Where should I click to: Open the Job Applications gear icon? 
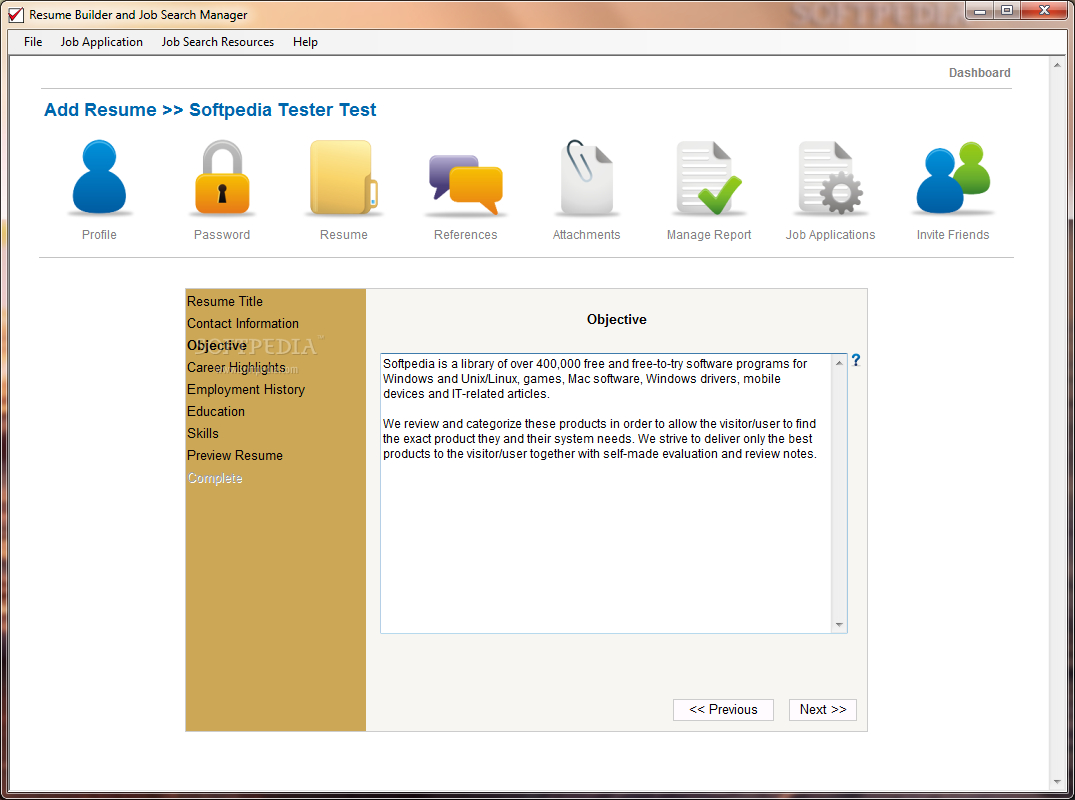point(830,177)
